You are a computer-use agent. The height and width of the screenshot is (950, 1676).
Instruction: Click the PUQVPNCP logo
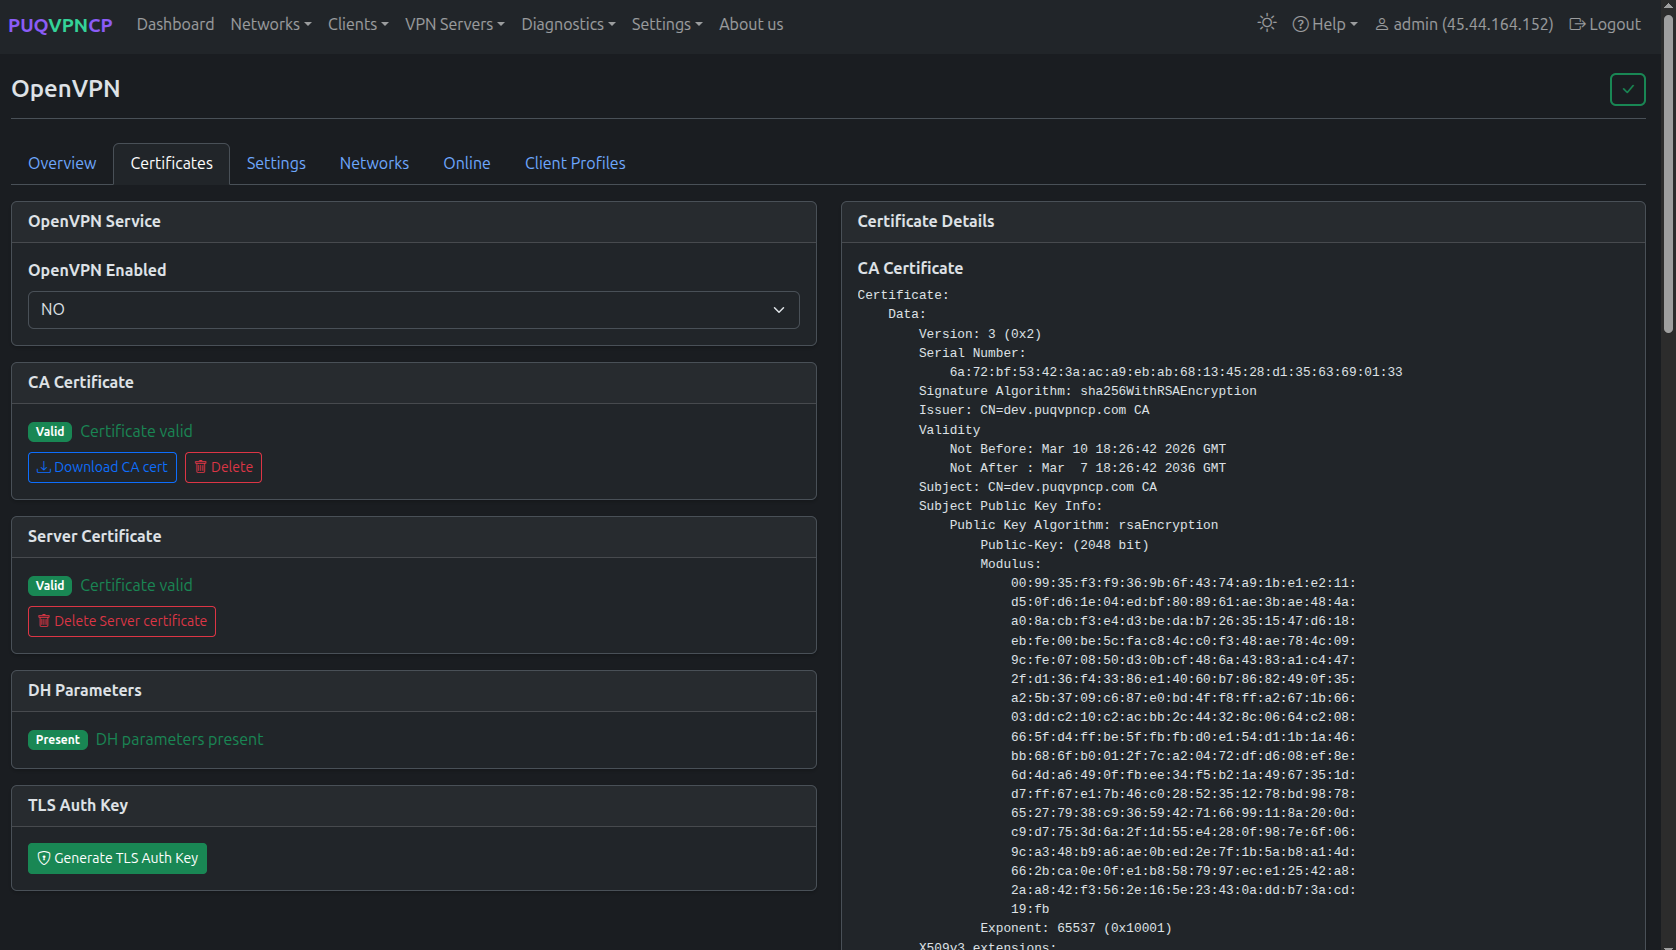[x=60, y=25]
